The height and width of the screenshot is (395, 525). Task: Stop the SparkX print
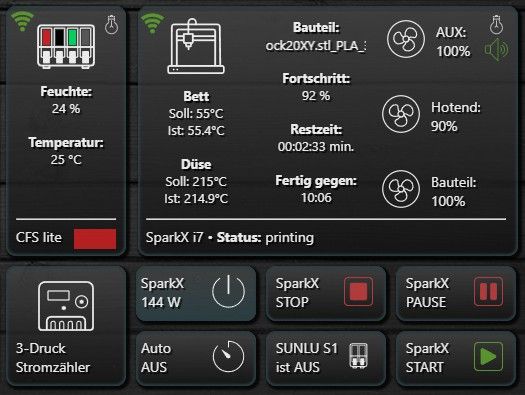326,293
